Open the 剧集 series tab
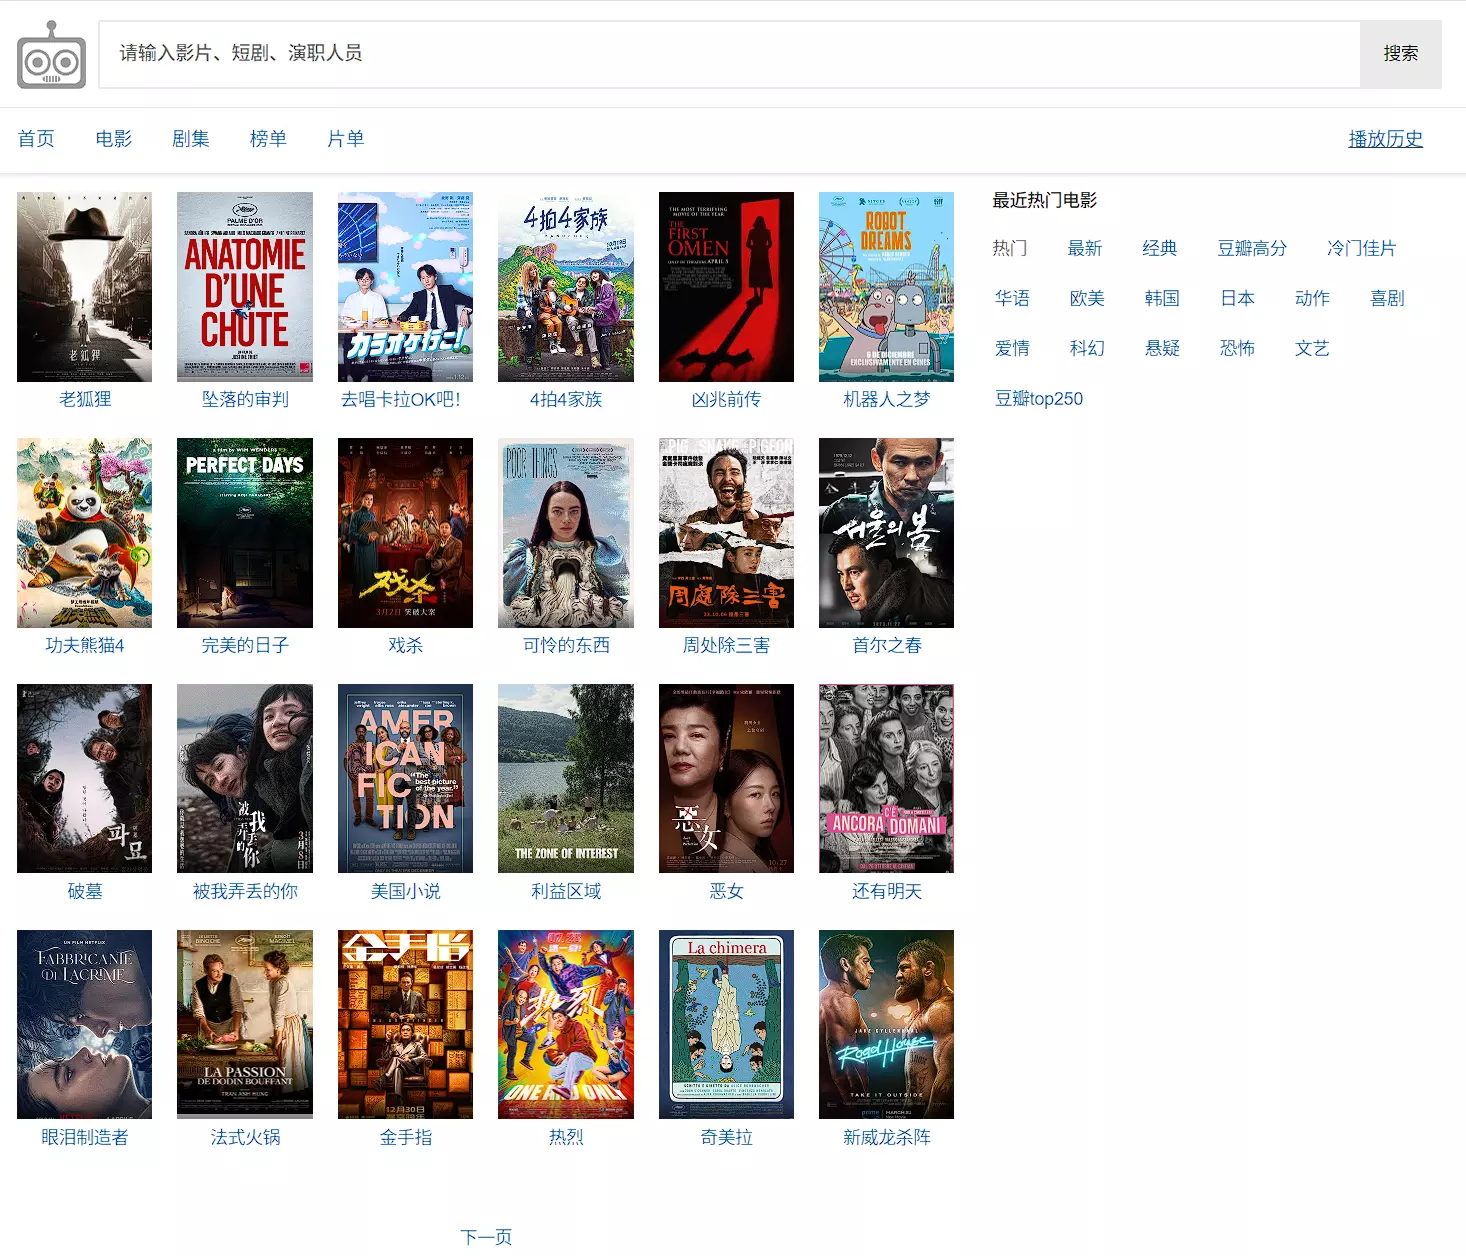Viewport: 1466px width, 1256px height. tap(191, 139)
